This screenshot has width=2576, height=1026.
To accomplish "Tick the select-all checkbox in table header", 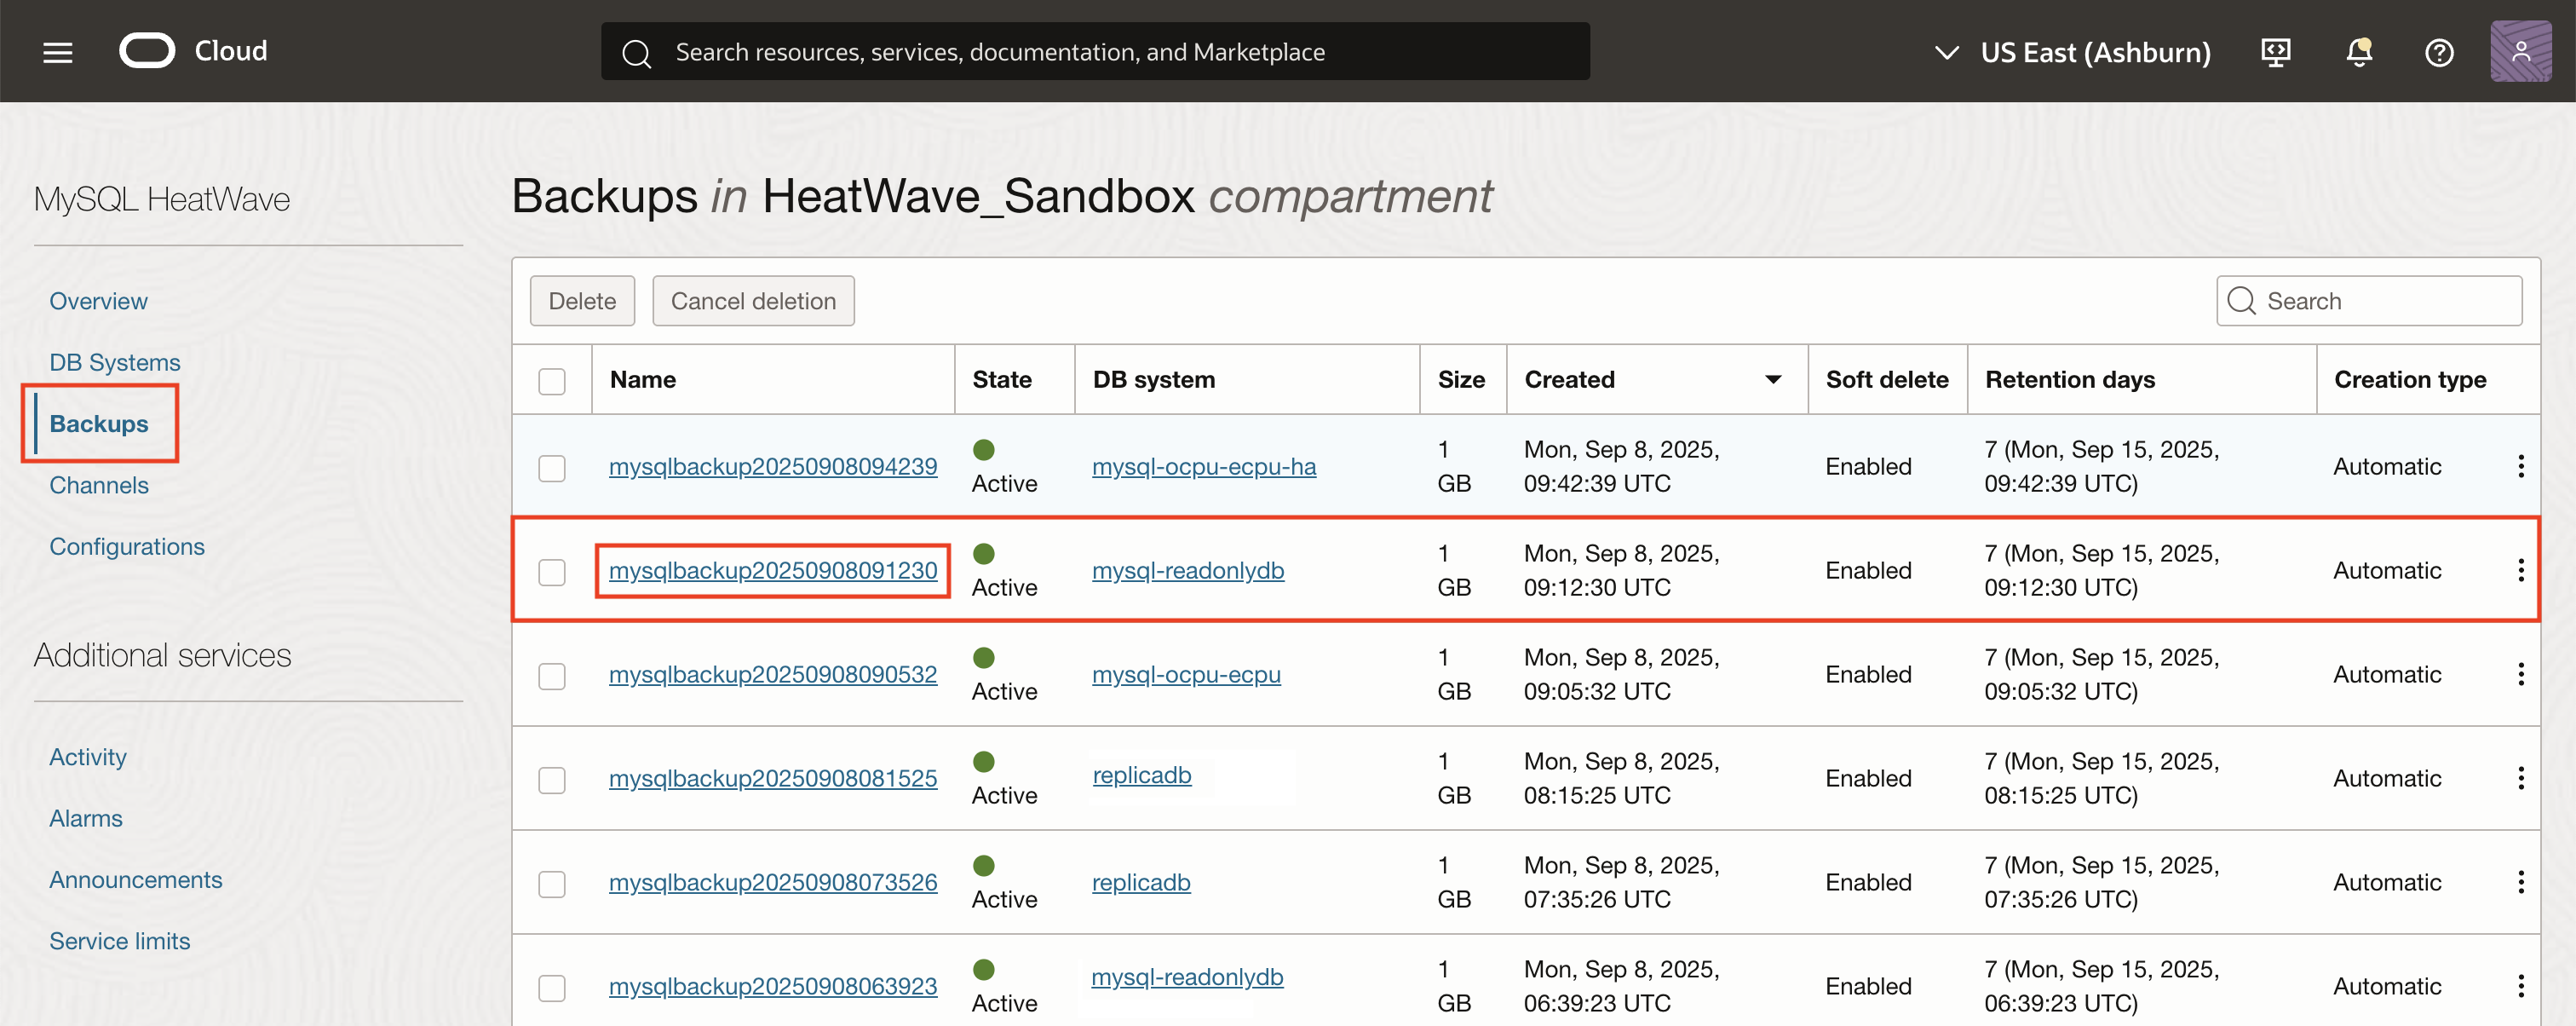I will coord(552,381).
